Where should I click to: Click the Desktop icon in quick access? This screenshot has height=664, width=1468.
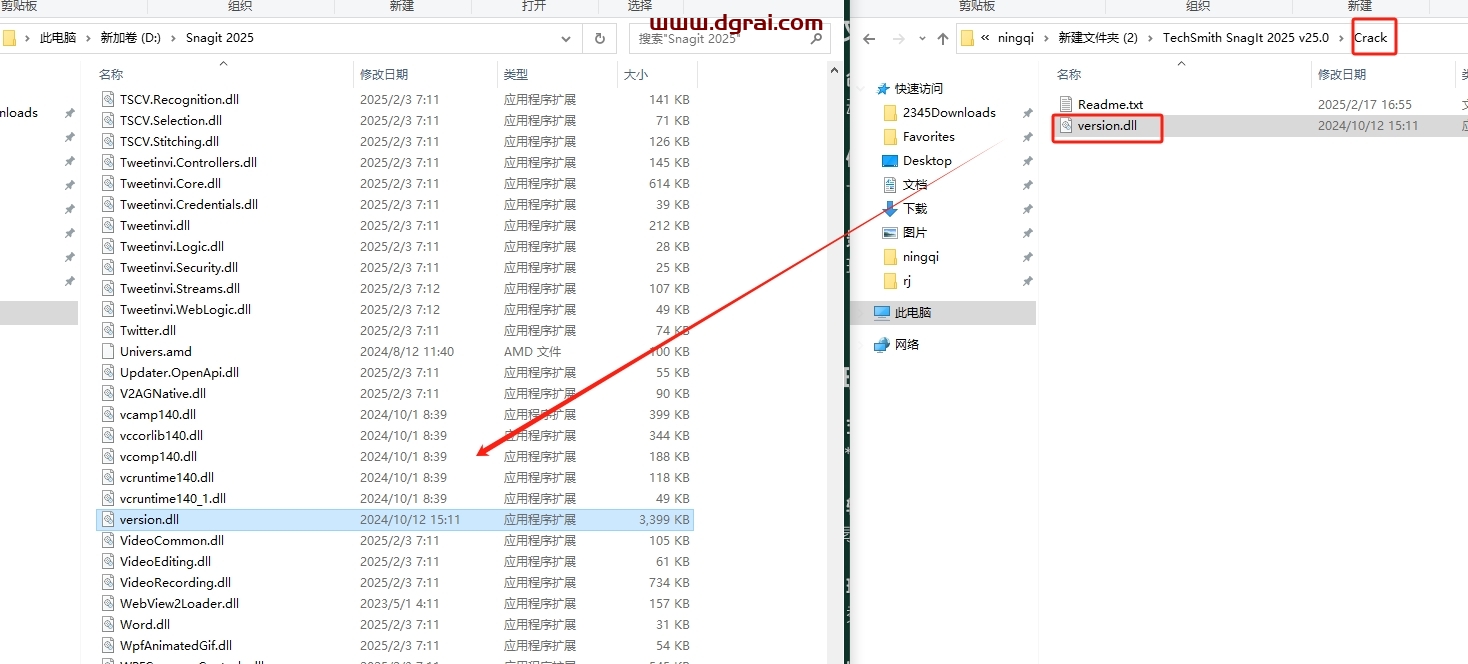[890, 160]
